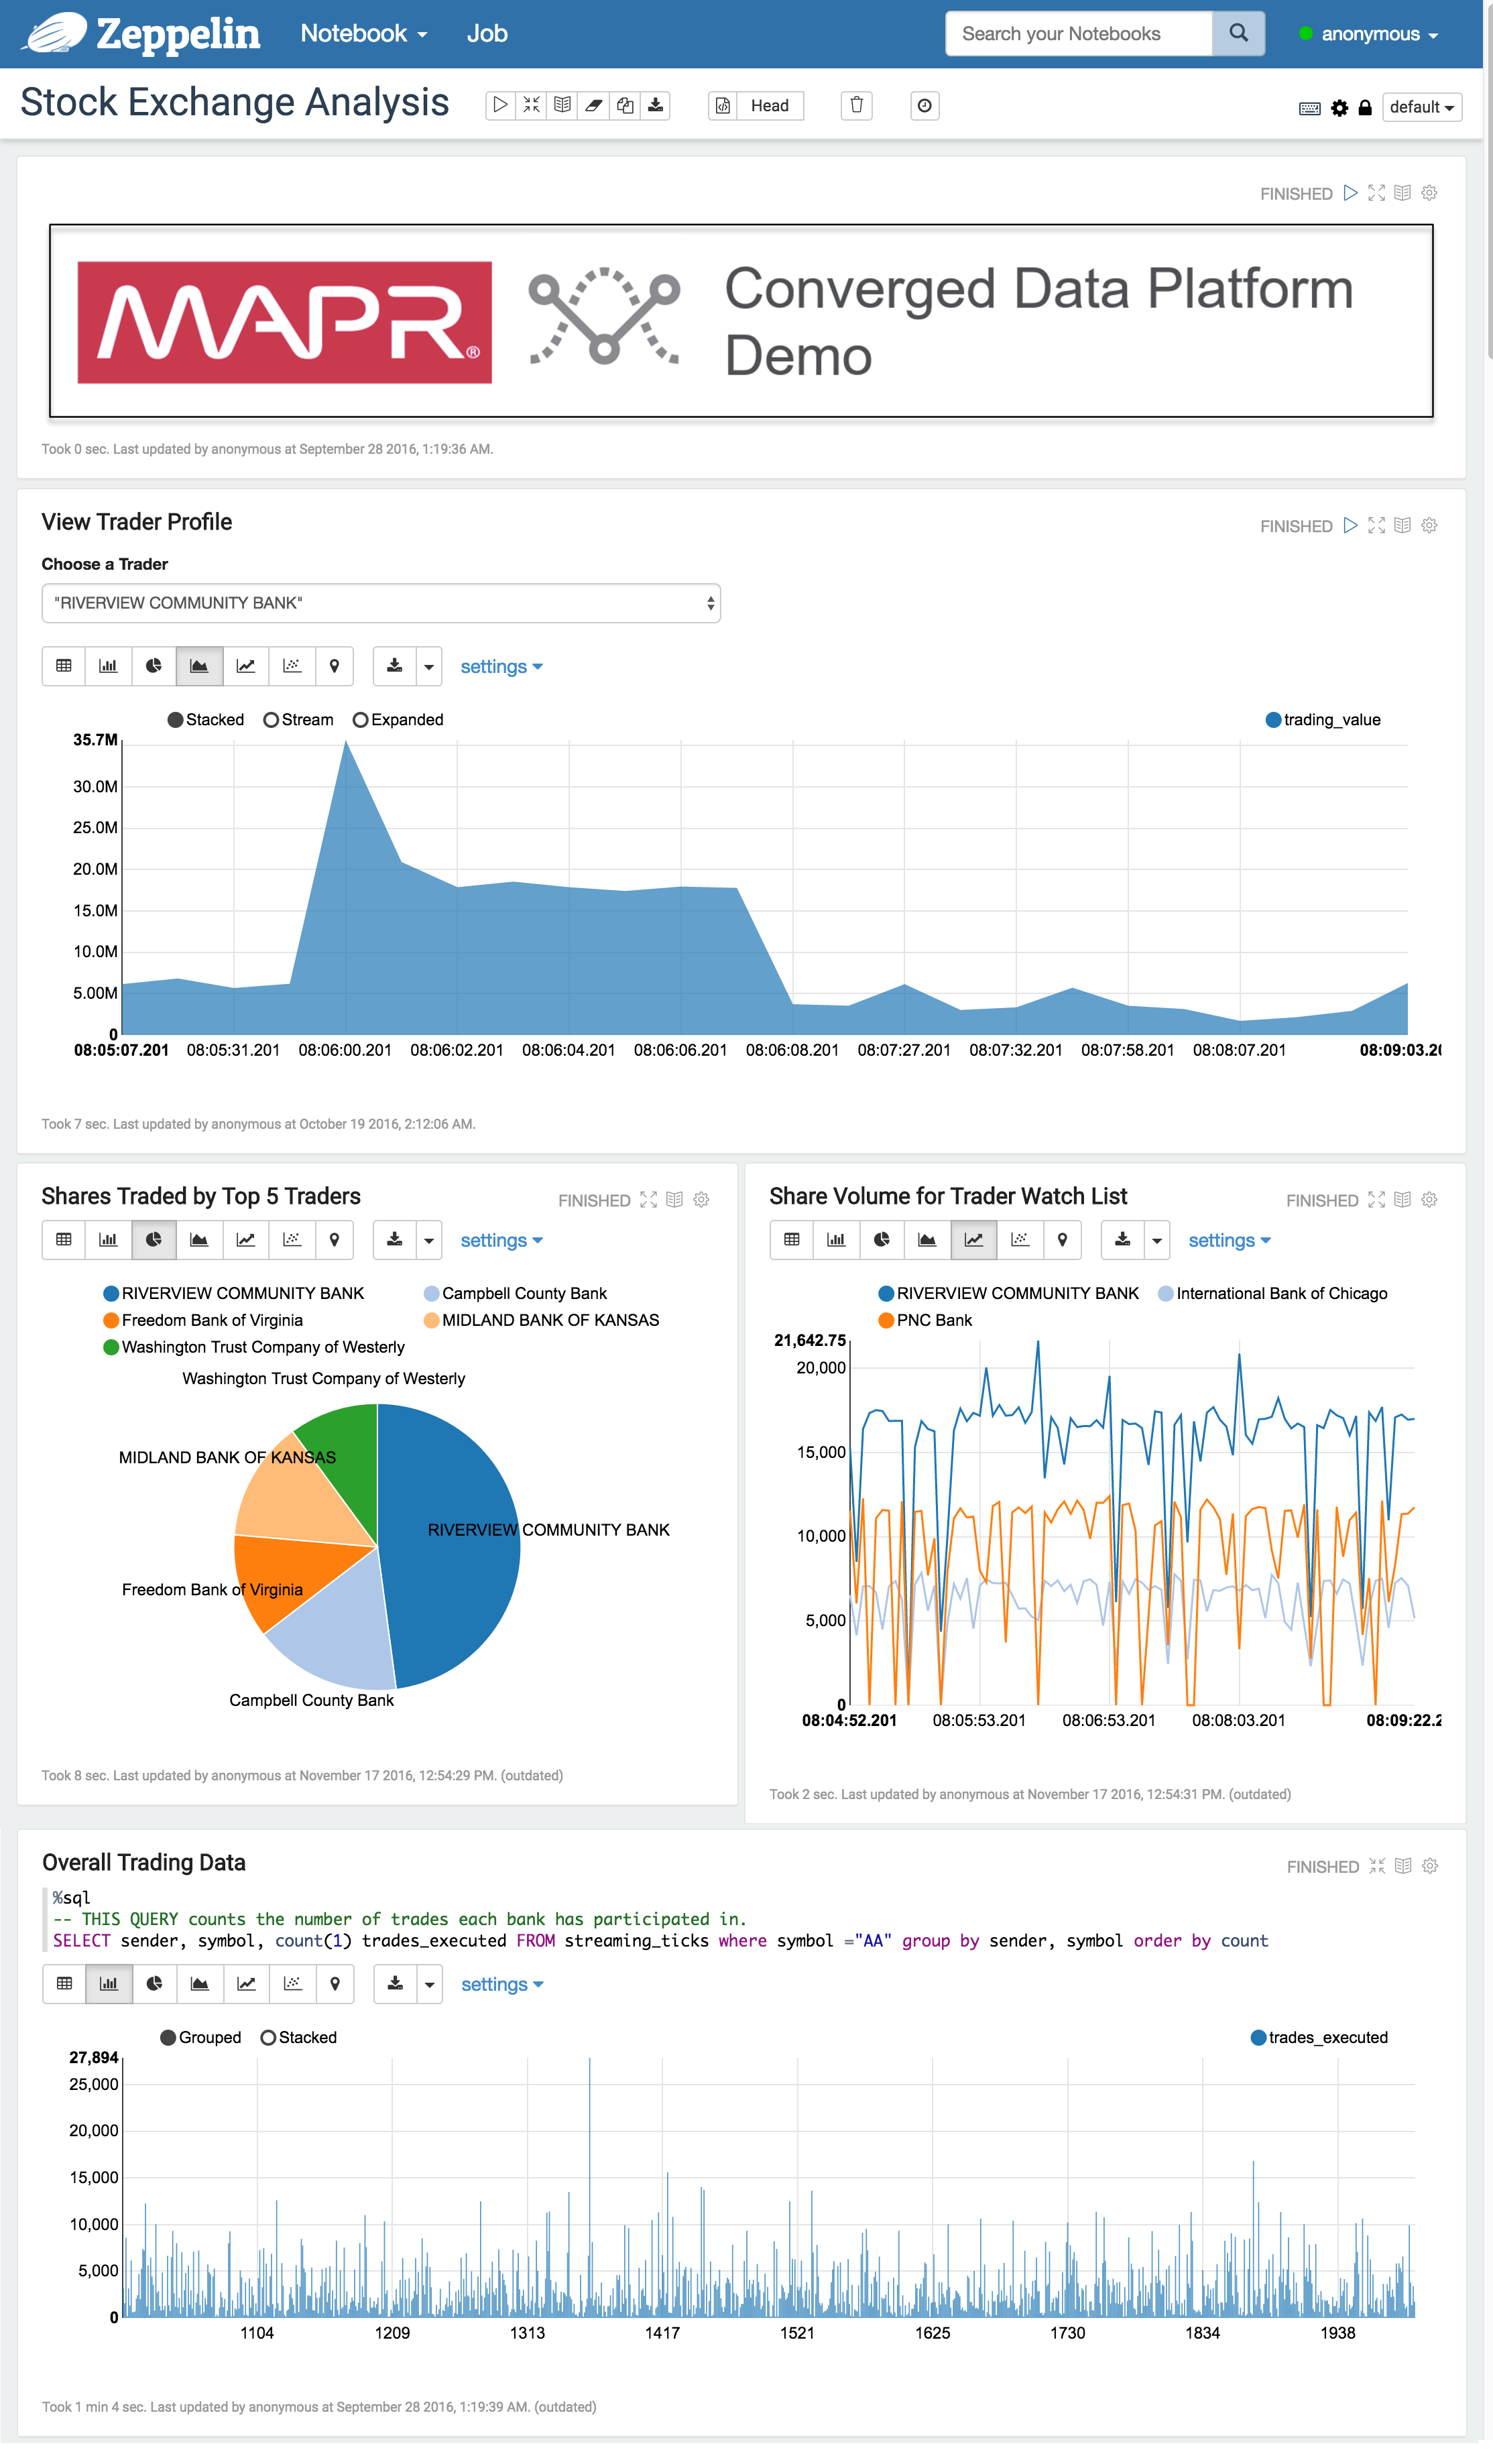Open the Choose a Trader dropdown

tap(380, 603)
